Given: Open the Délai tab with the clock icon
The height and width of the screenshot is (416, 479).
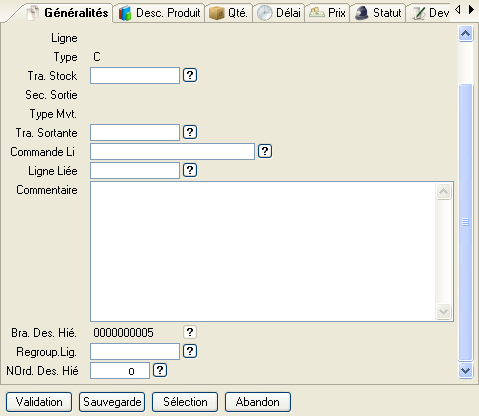Looking at the screenshot, I should pyautogui.click(x=279, y=13).
